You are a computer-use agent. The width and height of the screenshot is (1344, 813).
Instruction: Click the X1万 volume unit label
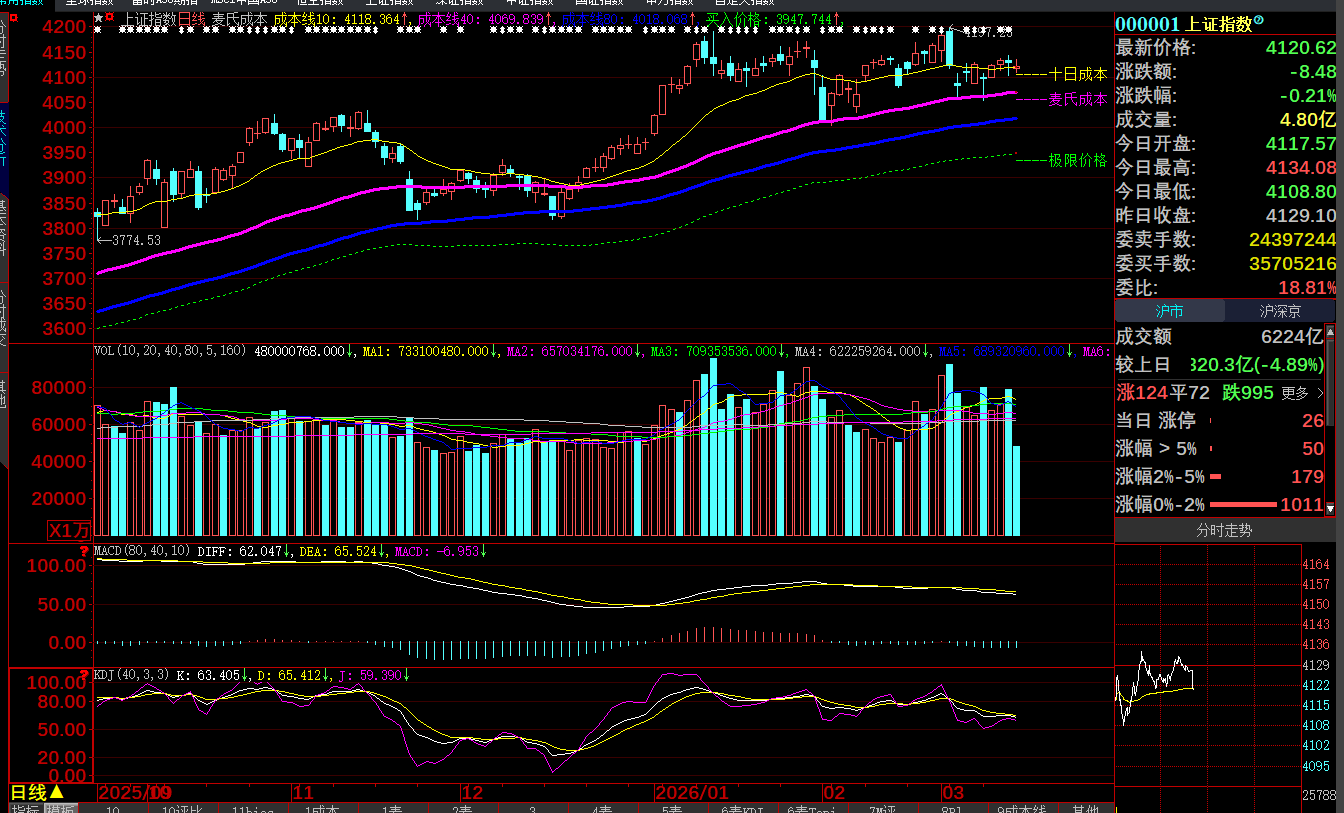pos(69,530)
